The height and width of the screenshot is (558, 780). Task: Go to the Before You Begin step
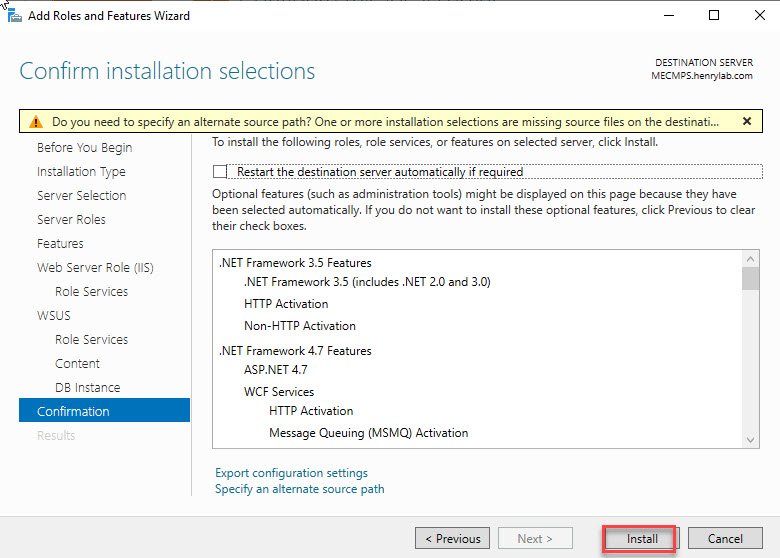(84, 147)
